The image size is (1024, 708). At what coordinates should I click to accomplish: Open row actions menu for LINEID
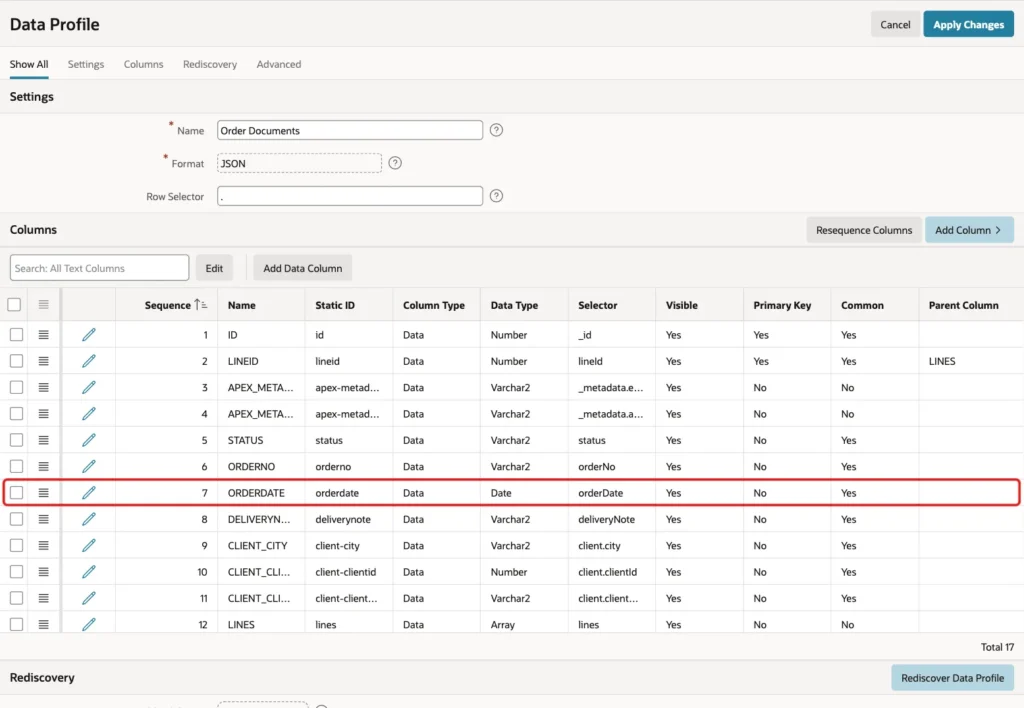(x=44, y=361)
